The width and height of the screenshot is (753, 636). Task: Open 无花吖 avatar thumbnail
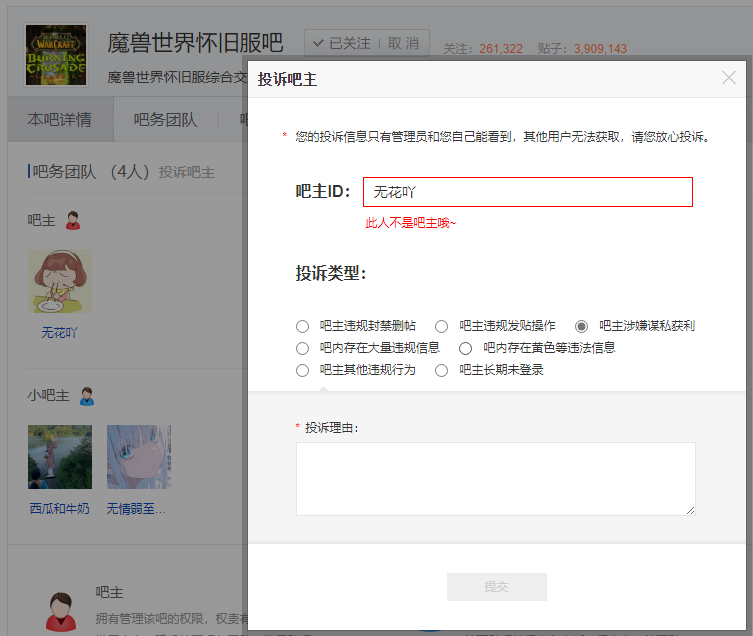[x=59, y=281]
